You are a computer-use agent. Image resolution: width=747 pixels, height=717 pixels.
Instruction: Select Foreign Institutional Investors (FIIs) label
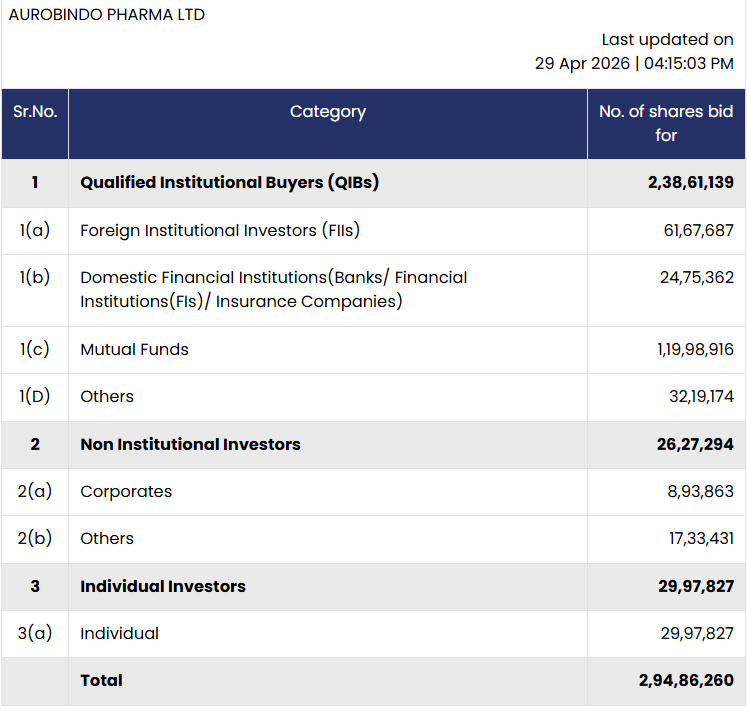point(220,231)
